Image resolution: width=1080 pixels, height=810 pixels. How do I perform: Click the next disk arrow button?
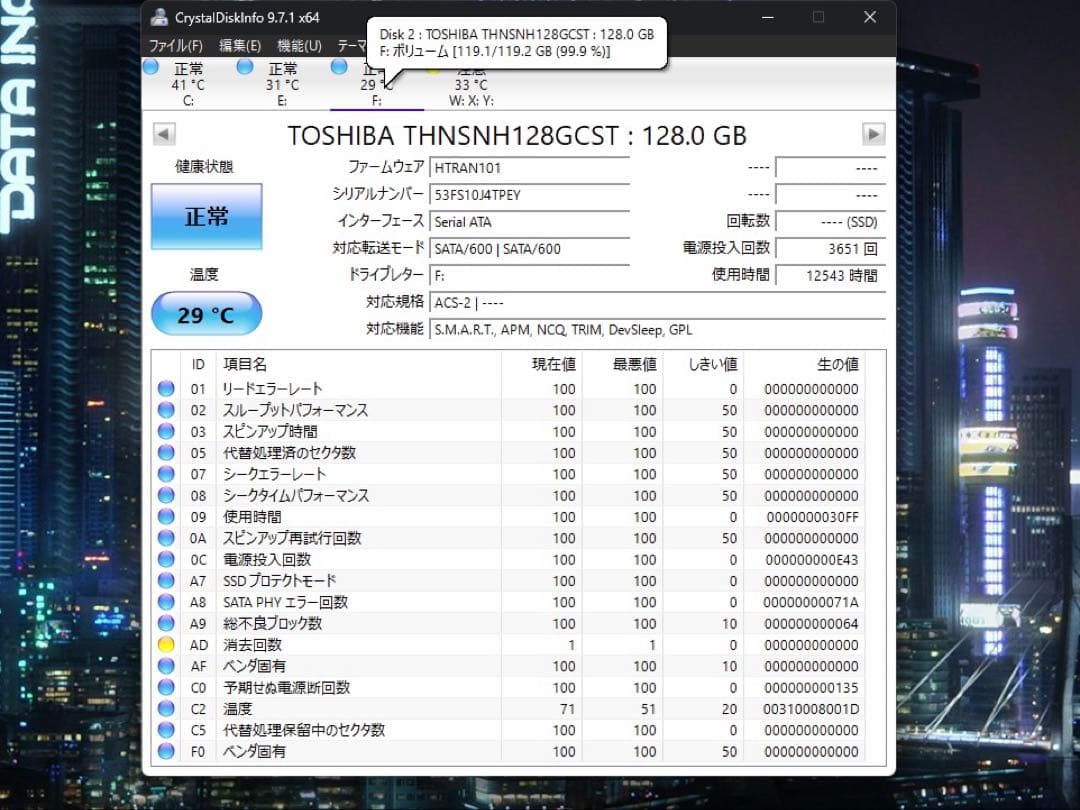871,133
